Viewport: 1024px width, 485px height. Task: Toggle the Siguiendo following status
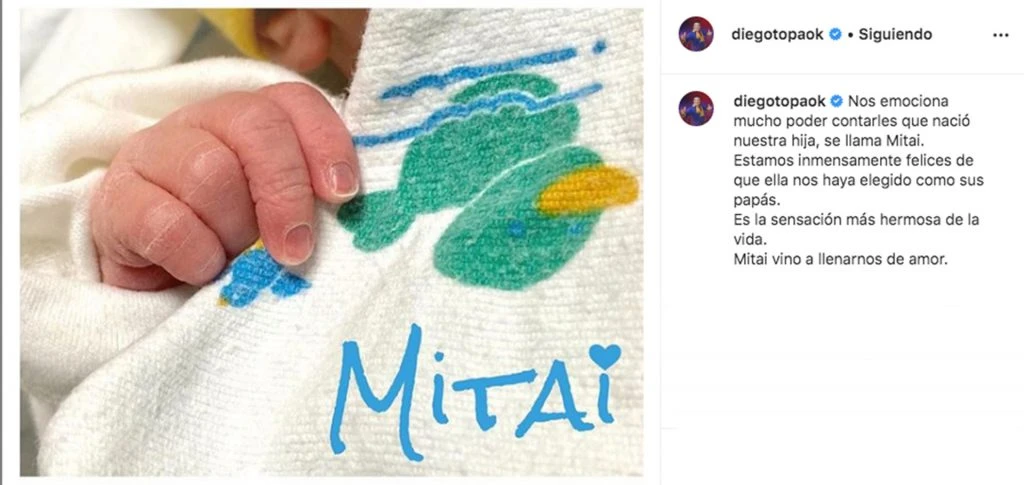pyautogui.click(x=895, y=35)
